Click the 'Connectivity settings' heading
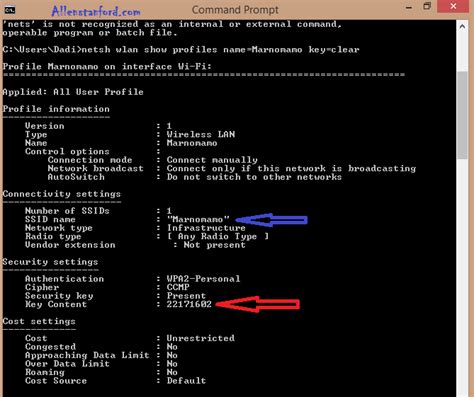This screenshot has width=474, height=397. point(62,194)
